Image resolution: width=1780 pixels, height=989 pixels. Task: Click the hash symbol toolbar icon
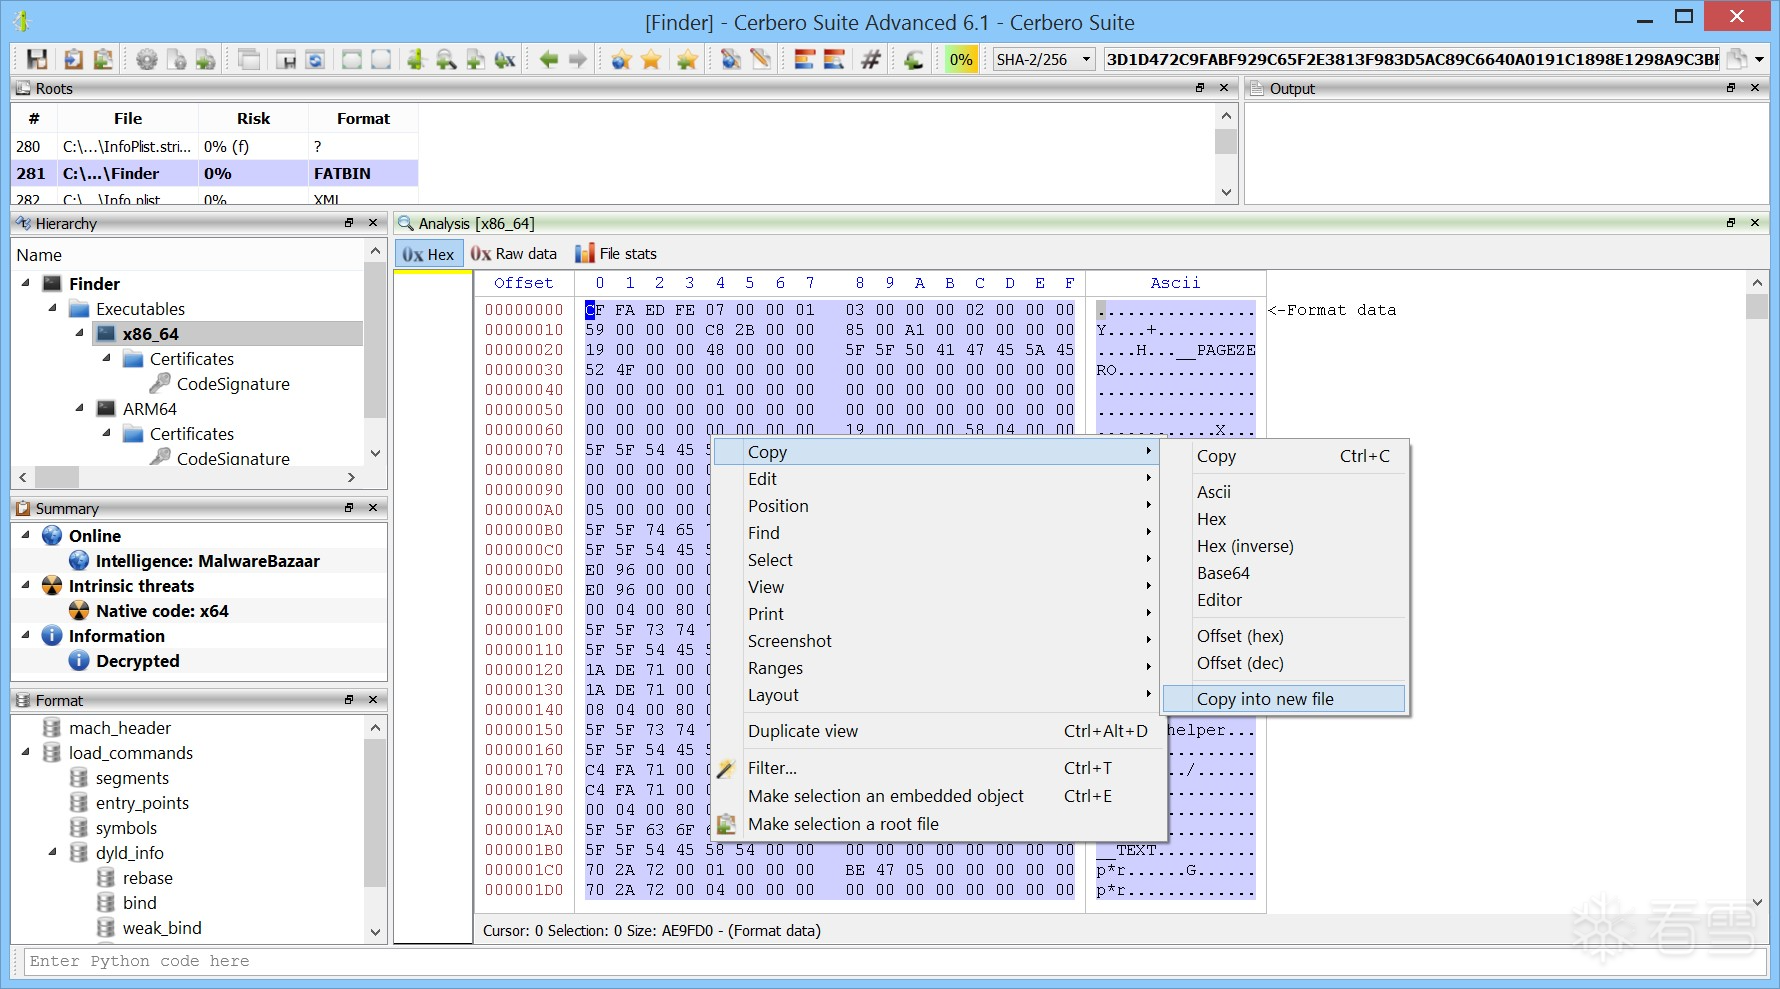[871, 60]
